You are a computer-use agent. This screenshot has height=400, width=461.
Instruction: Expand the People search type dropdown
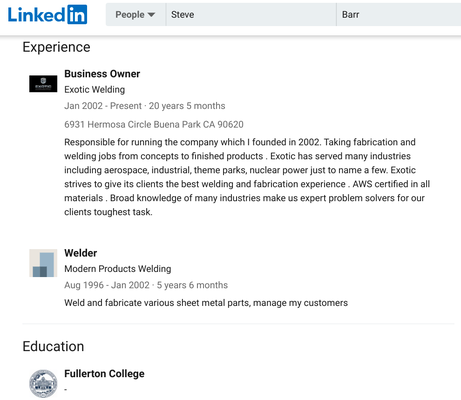(135, 15)
